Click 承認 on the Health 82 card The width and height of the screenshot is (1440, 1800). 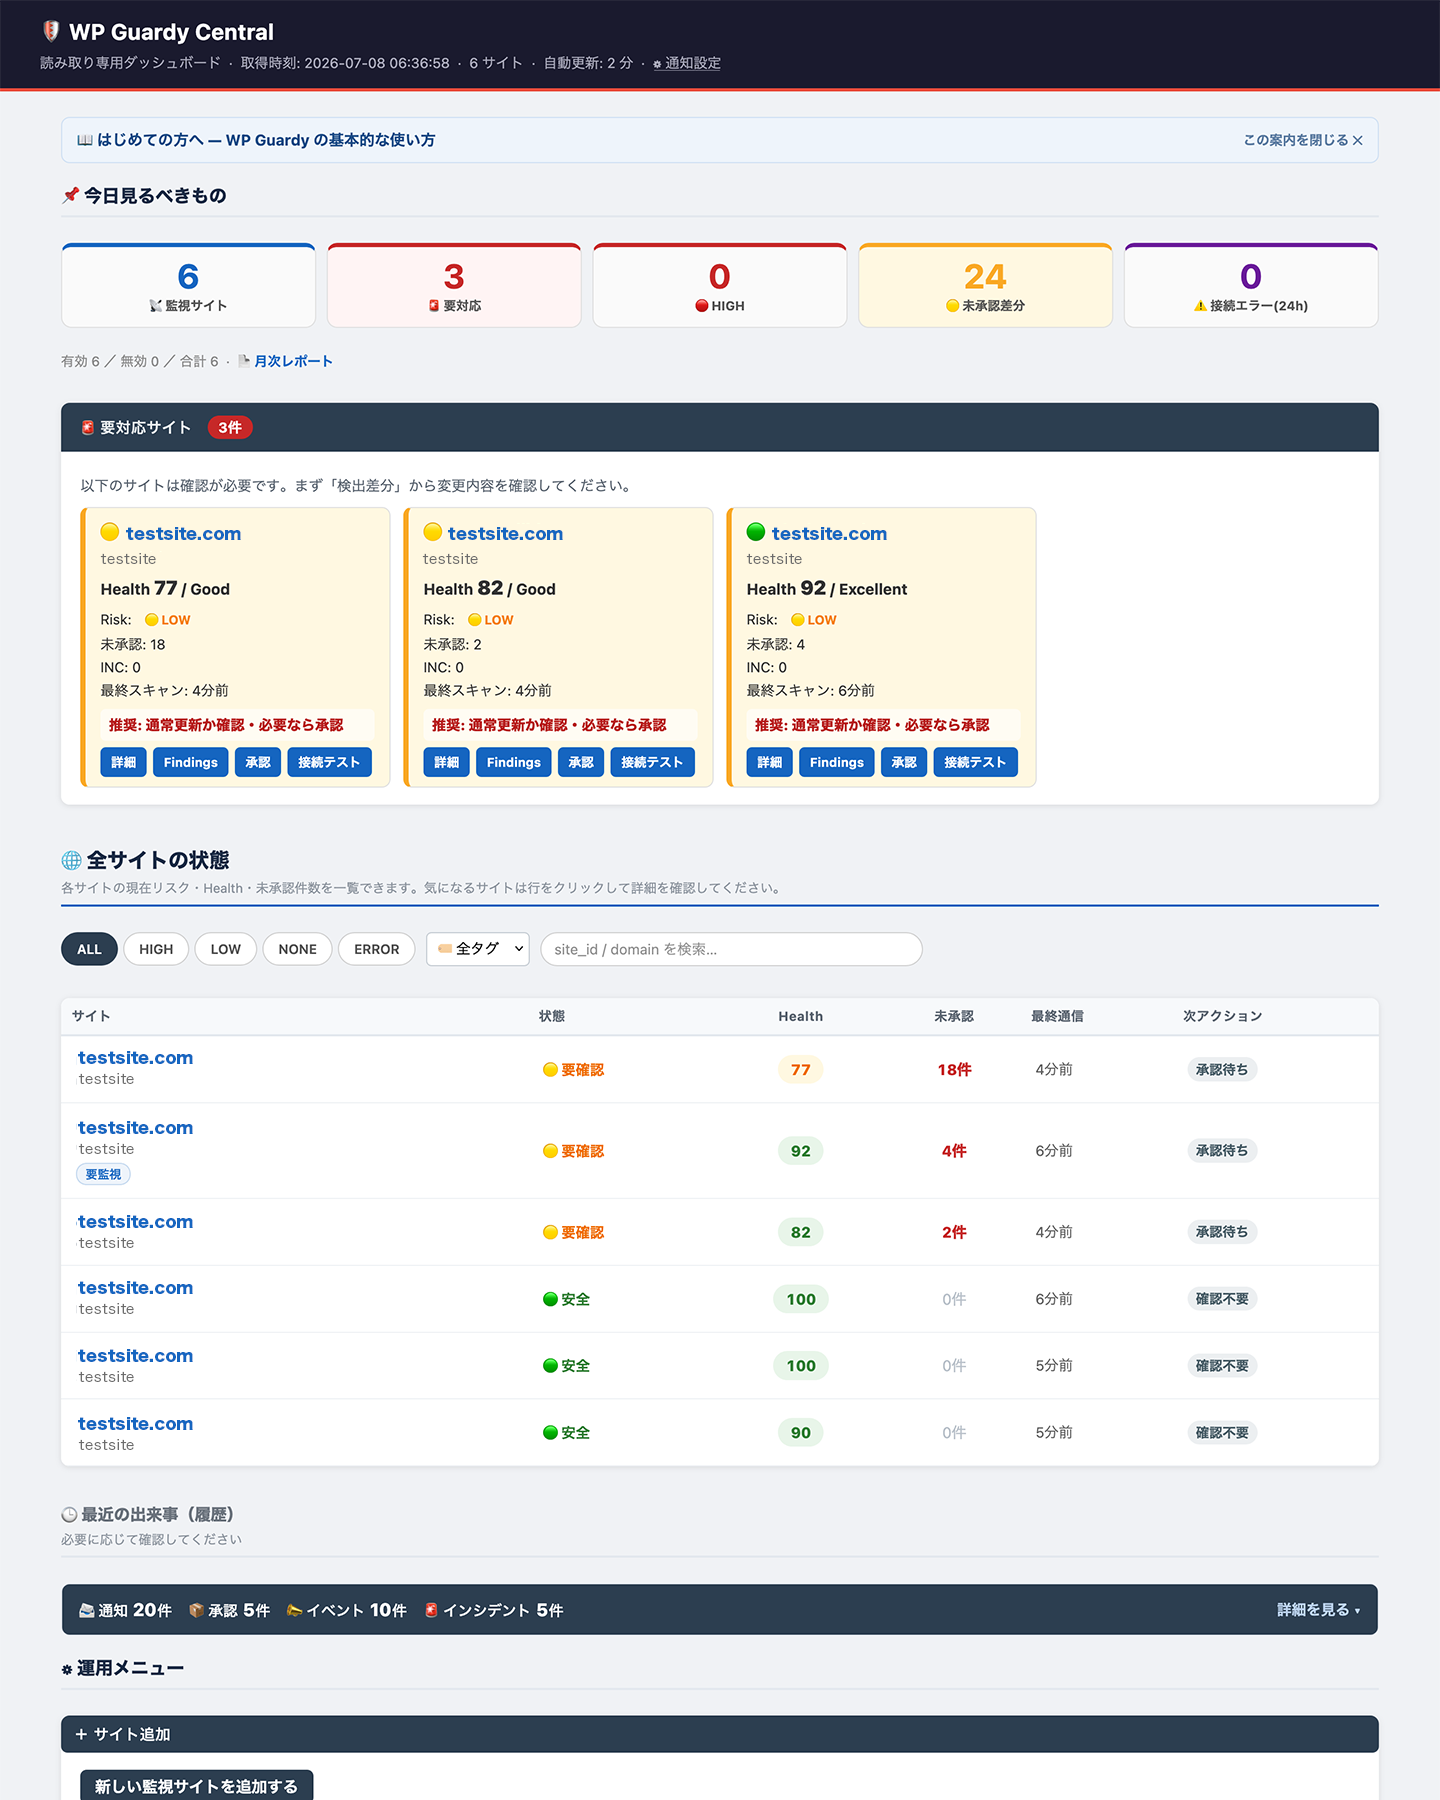pyautogui.click(x=581, y=762)
